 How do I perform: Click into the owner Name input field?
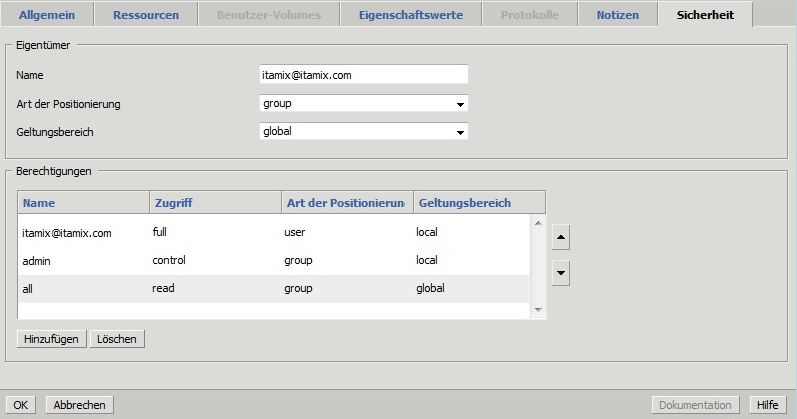click(x=363, y=75)
